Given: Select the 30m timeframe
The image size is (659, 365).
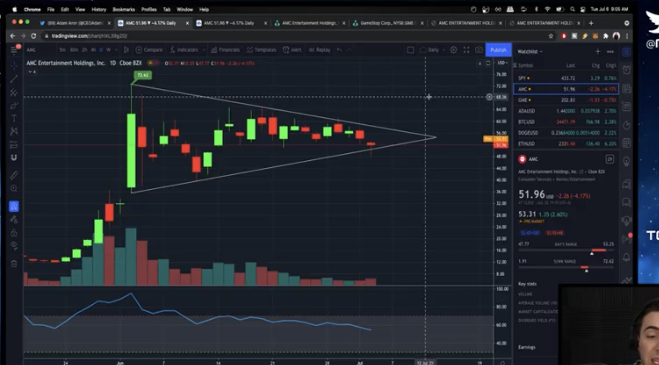Looking at the screenshot, I should tap(74, 50).
